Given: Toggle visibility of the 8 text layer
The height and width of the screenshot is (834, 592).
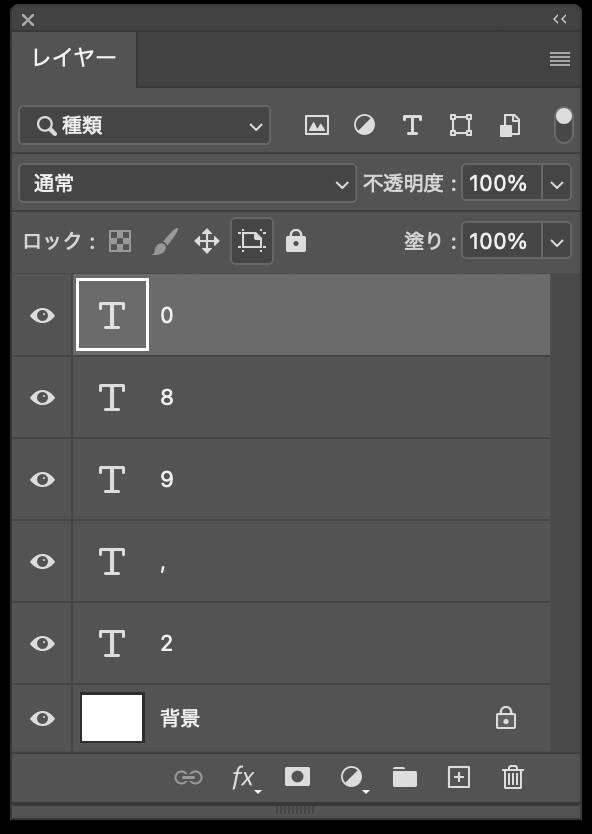Looking at the screenshot, I should pos(41,397).
